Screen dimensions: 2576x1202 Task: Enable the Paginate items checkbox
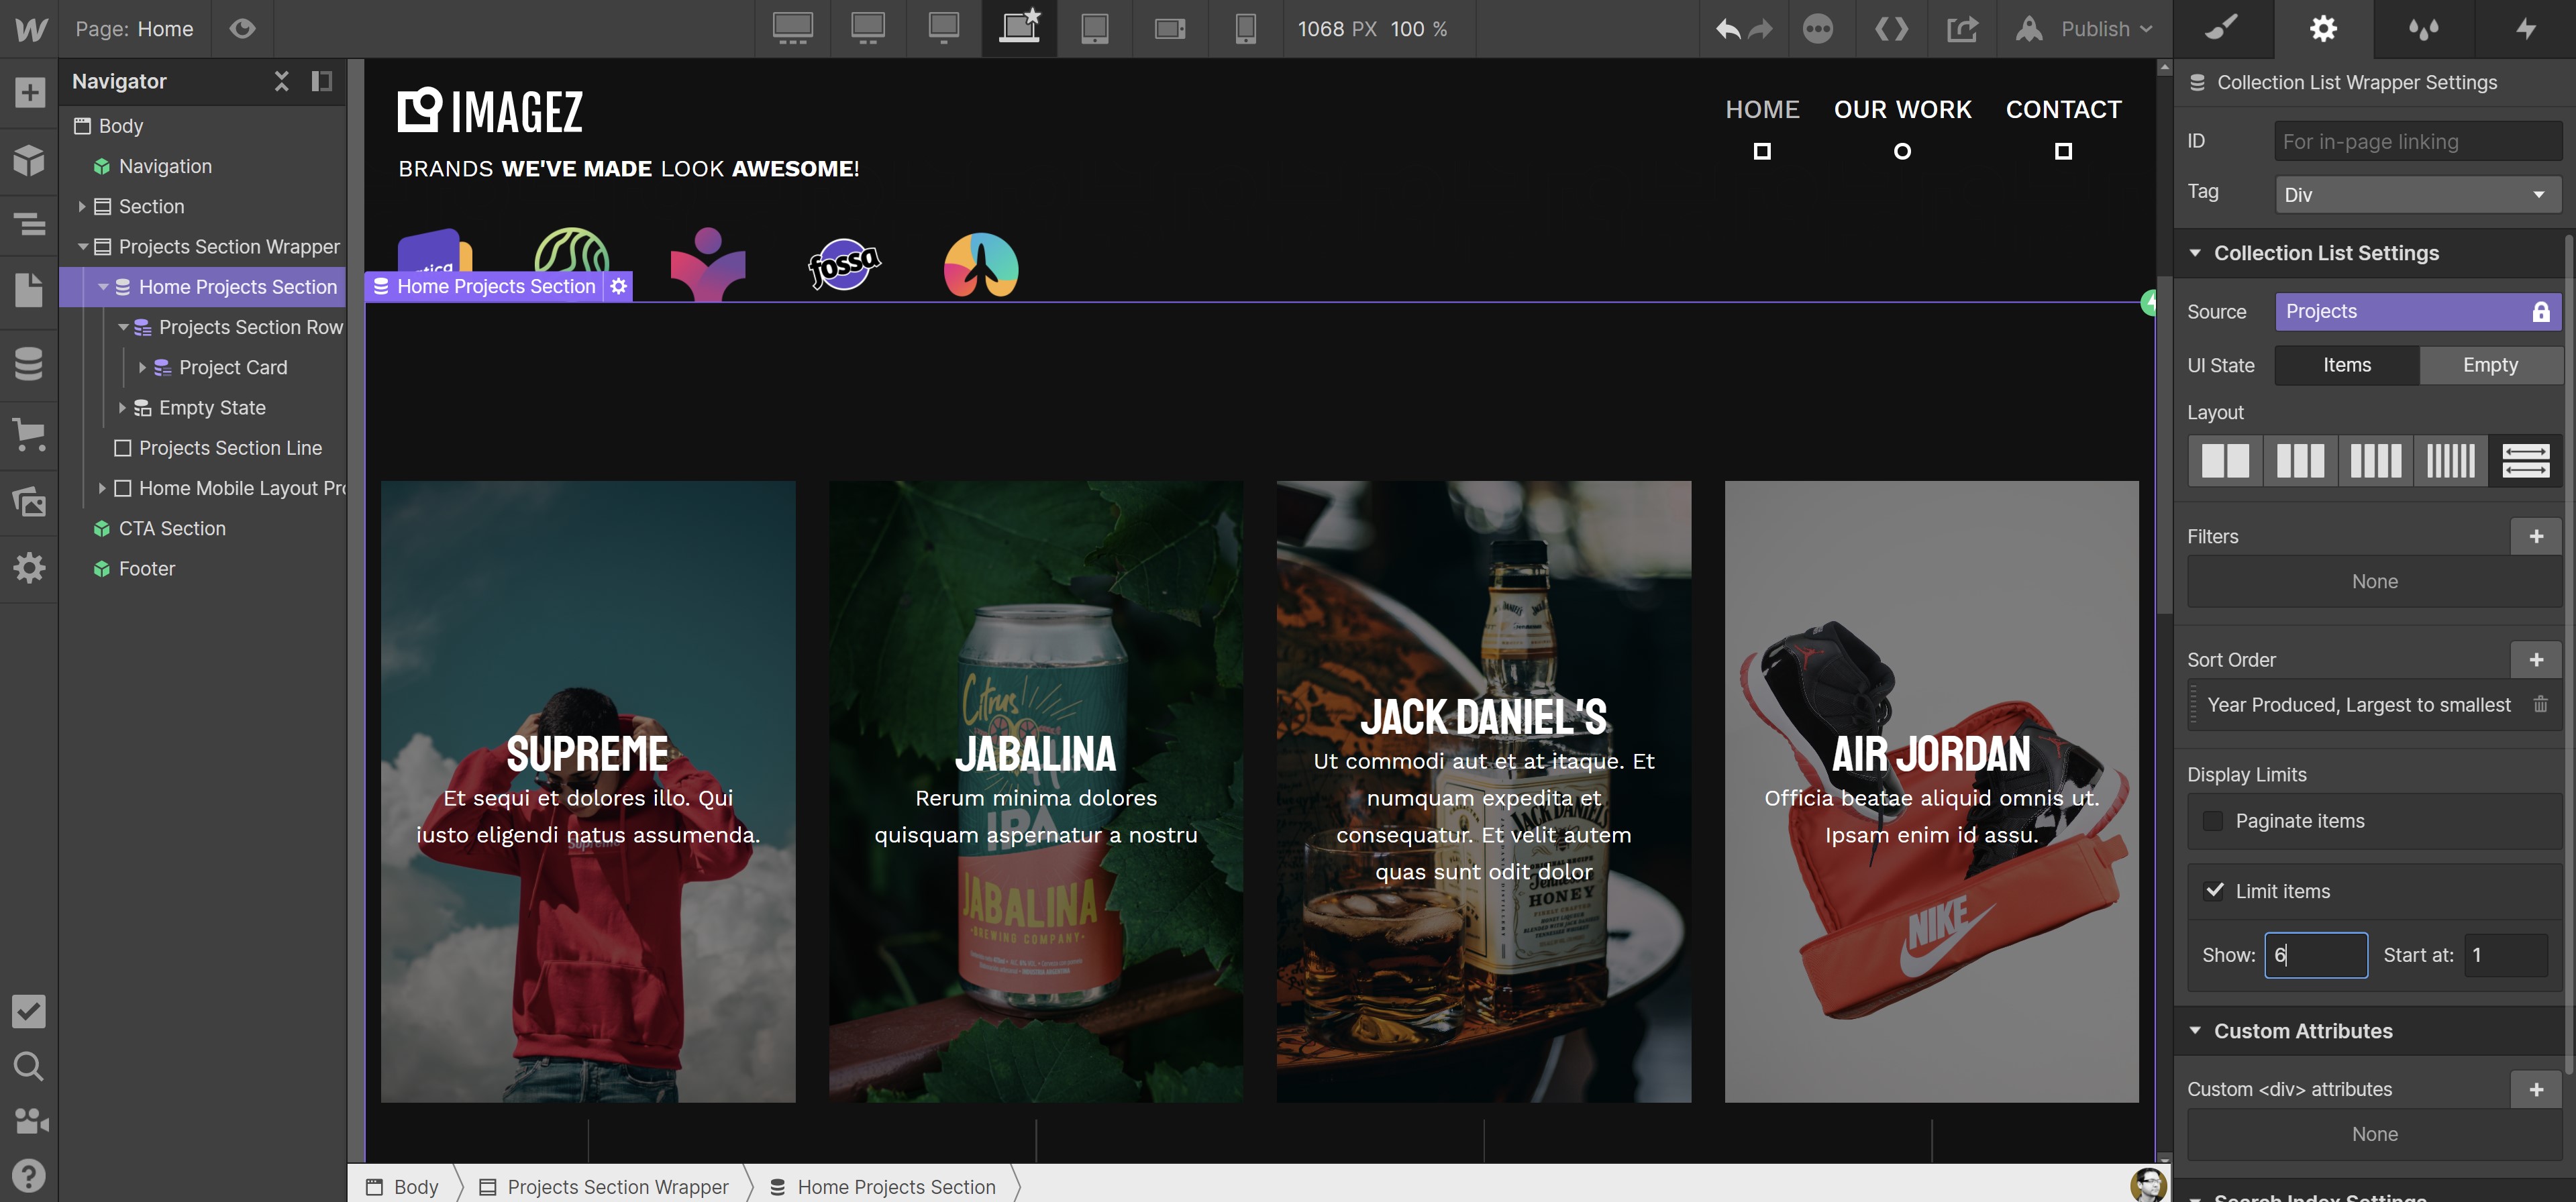point(2213,821)
